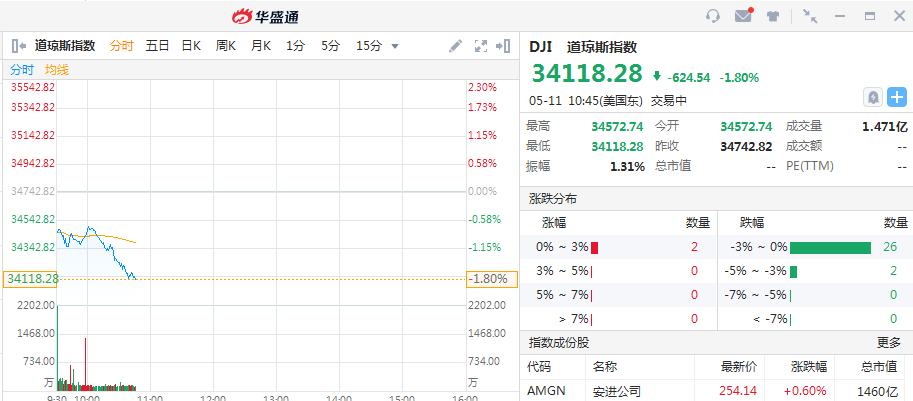913x401 pixels.
Task: Select the 15分 period option
Action: pyautogui.click(x=369, y=46)
